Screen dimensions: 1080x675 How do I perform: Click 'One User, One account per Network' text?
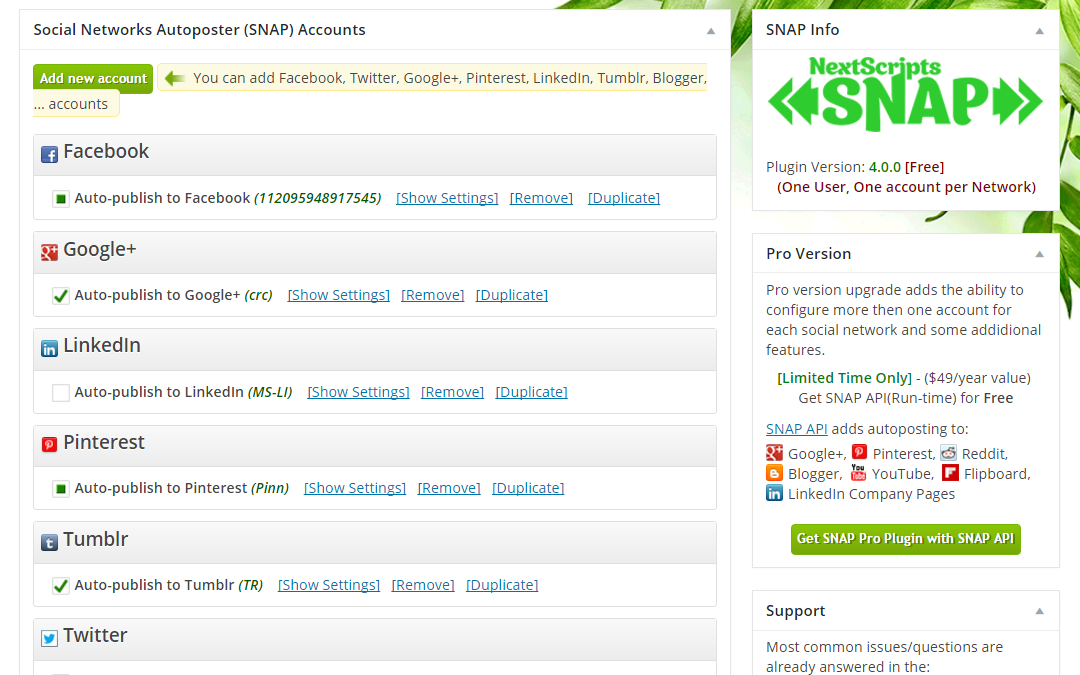[906, 187]
